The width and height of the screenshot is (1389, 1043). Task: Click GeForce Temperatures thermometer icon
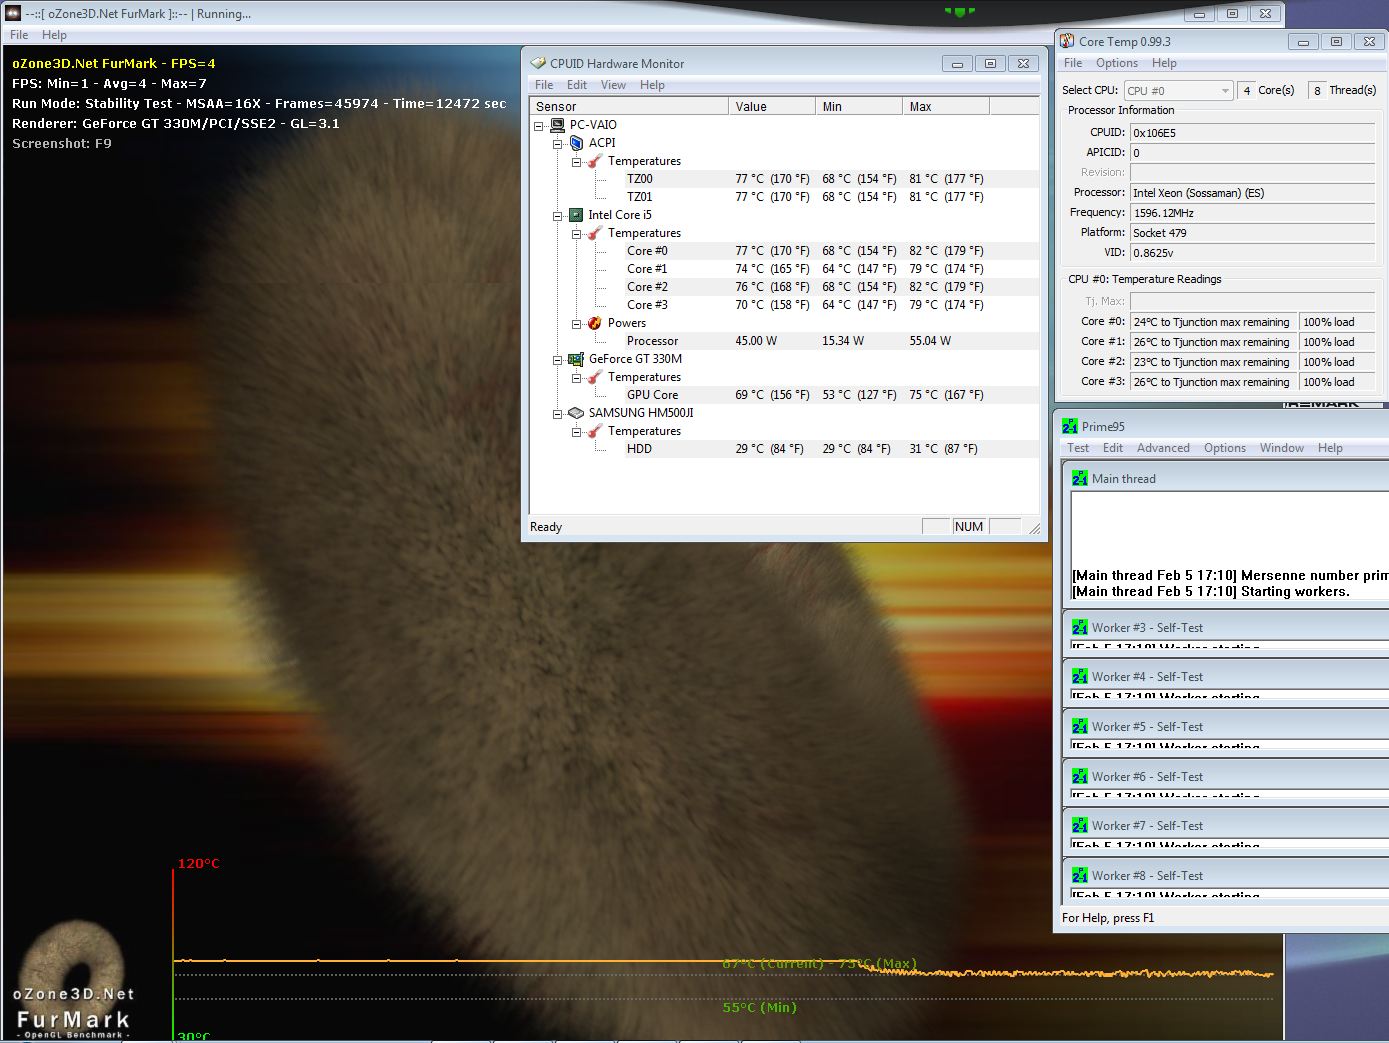click(595, 377)
